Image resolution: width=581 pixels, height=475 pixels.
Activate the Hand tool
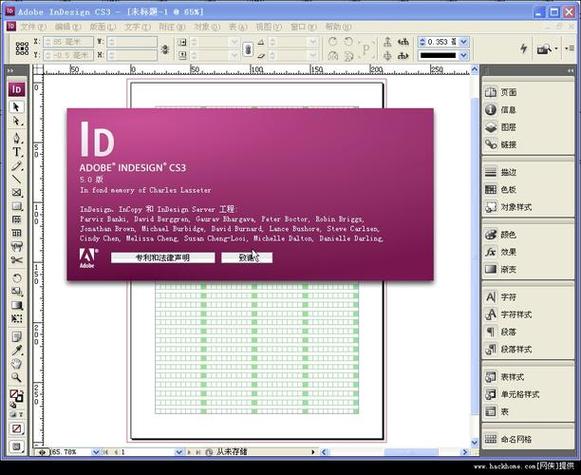coord(17,364)
